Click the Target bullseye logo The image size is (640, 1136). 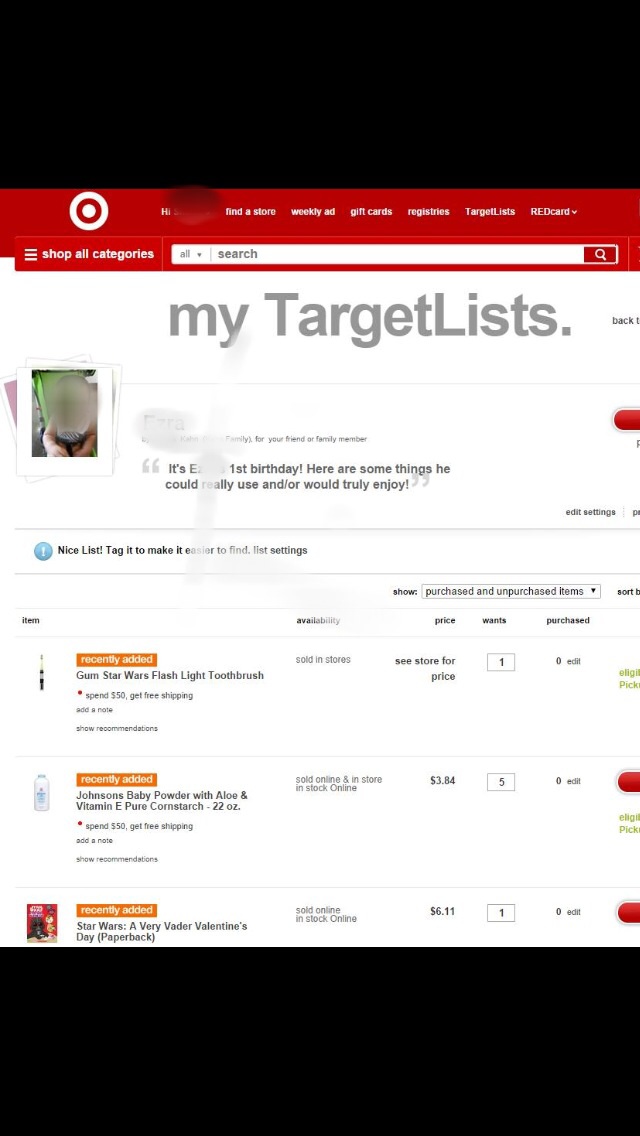coord(88,211)
